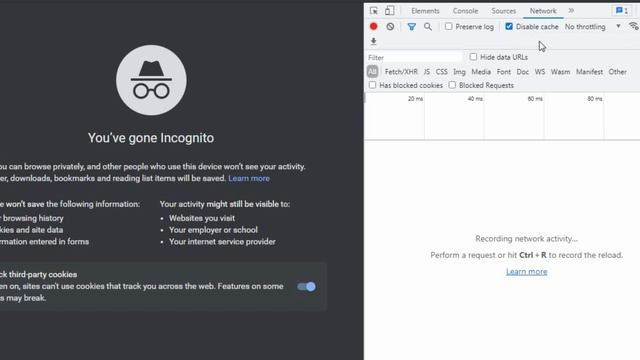This screenshot has height=360, width=640.
Task: Toggle the filter funnel icon
Action: click(411, 27)
